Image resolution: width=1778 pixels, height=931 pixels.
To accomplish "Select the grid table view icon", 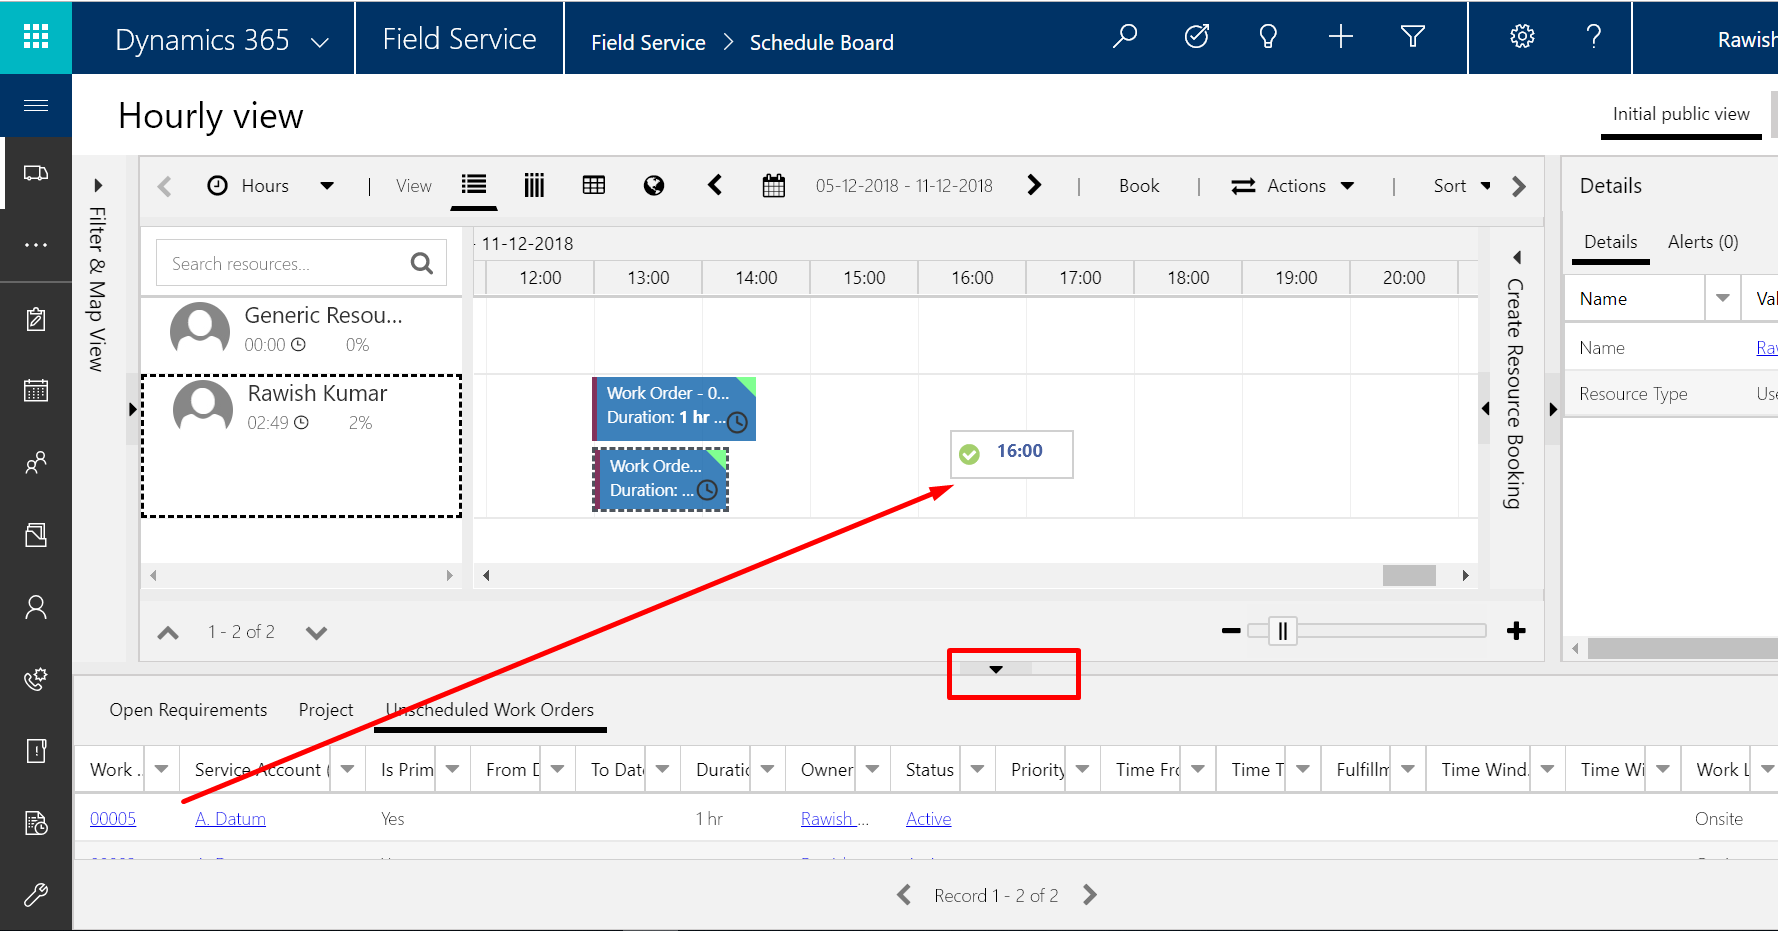I will pyautogui.click(x=594, y=185).
